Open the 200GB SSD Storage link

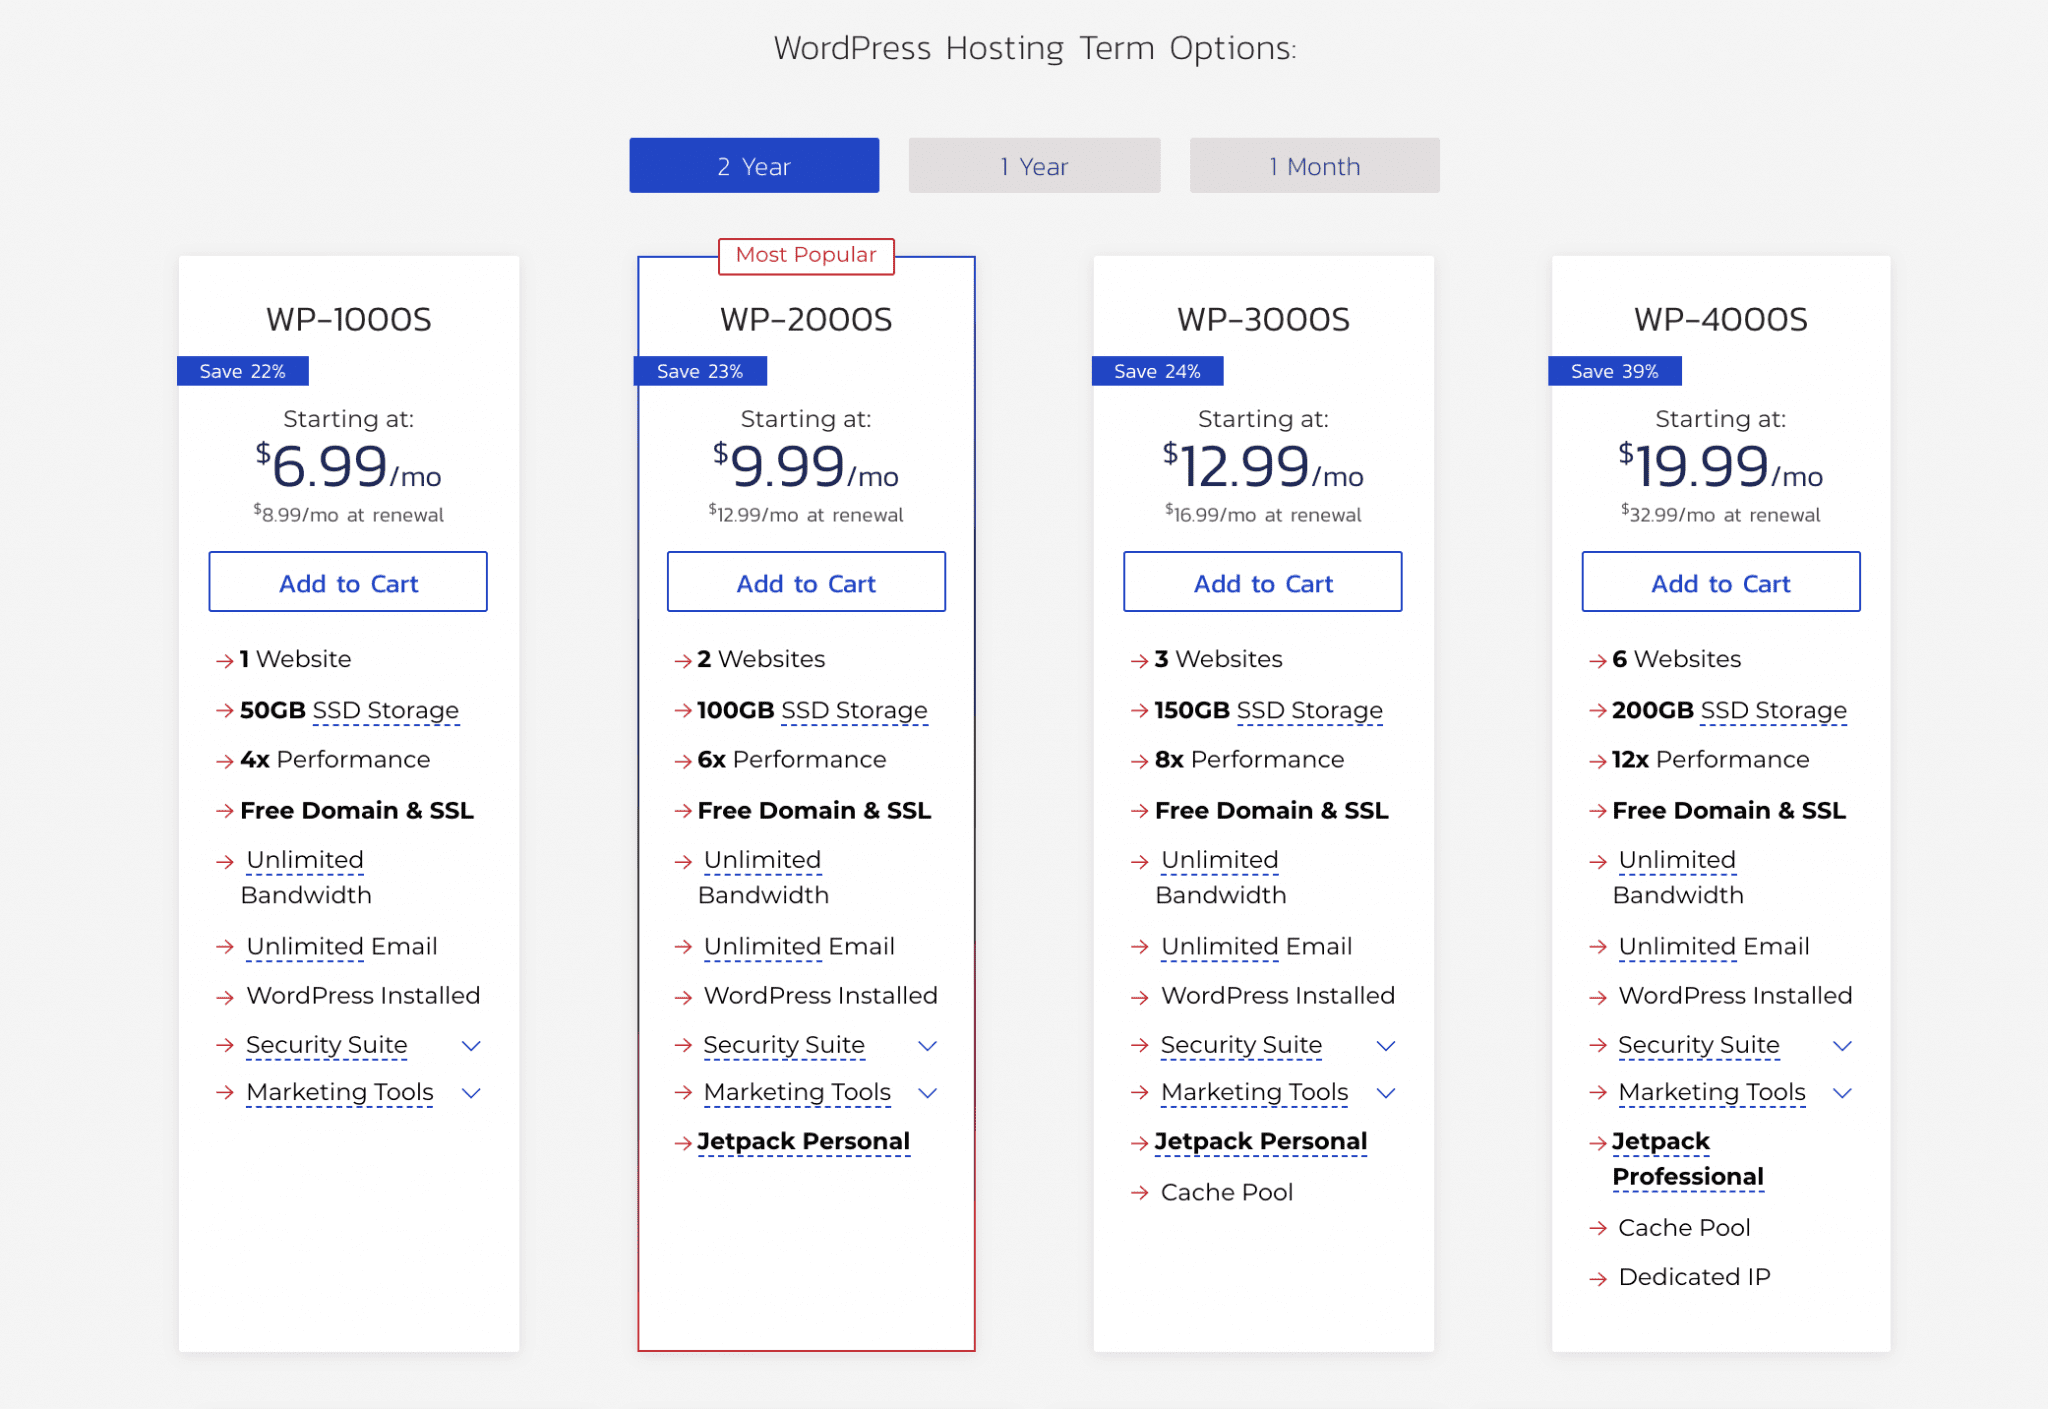point(1772,710)
